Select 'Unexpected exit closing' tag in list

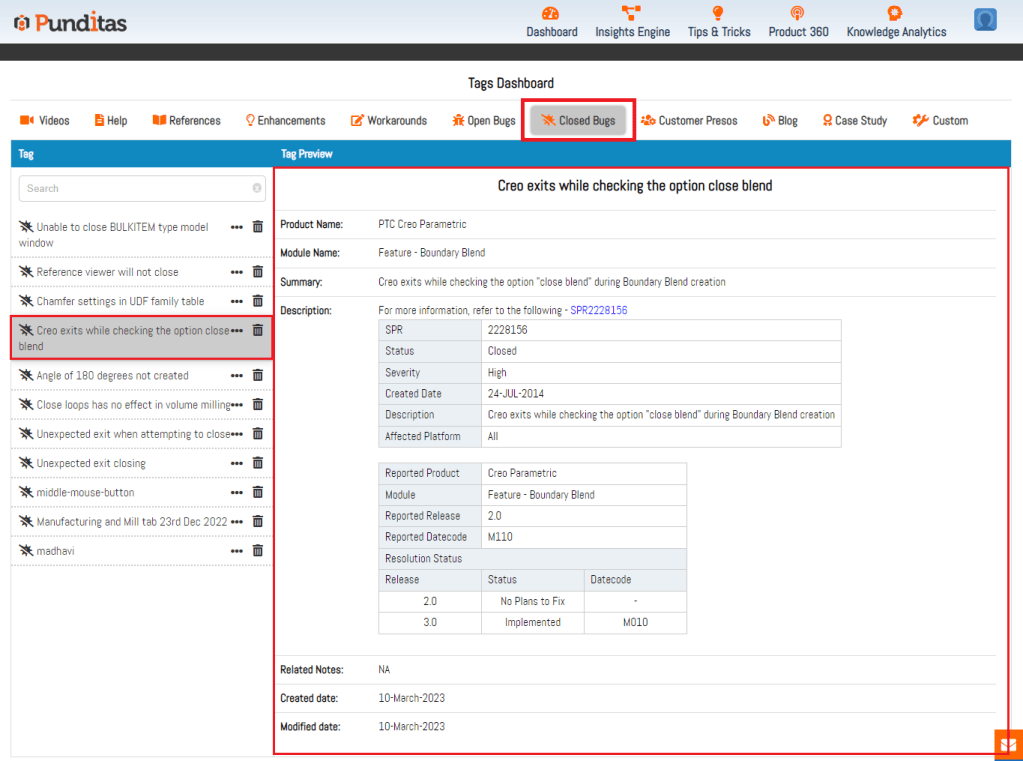tap(91, 464)
